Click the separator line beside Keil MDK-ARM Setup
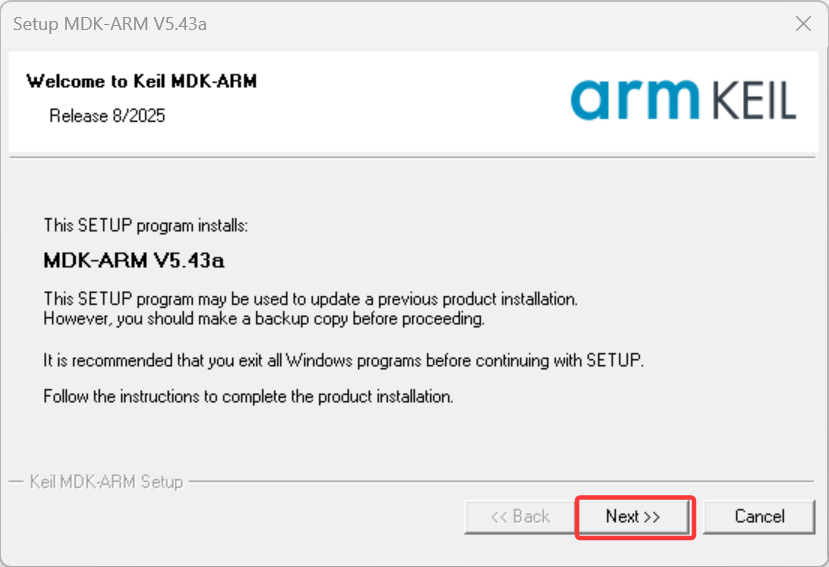Screen dimensions: 829x567 click(x=501, y=481)
